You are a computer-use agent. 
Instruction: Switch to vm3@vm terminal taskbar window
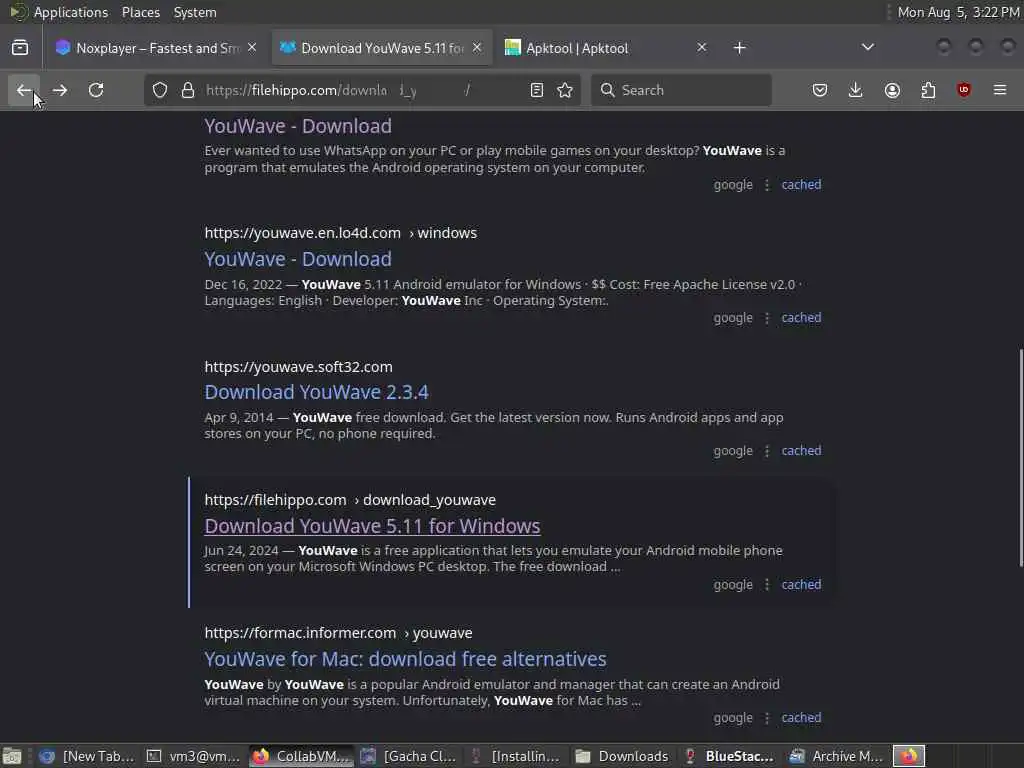tap(193, 756)
